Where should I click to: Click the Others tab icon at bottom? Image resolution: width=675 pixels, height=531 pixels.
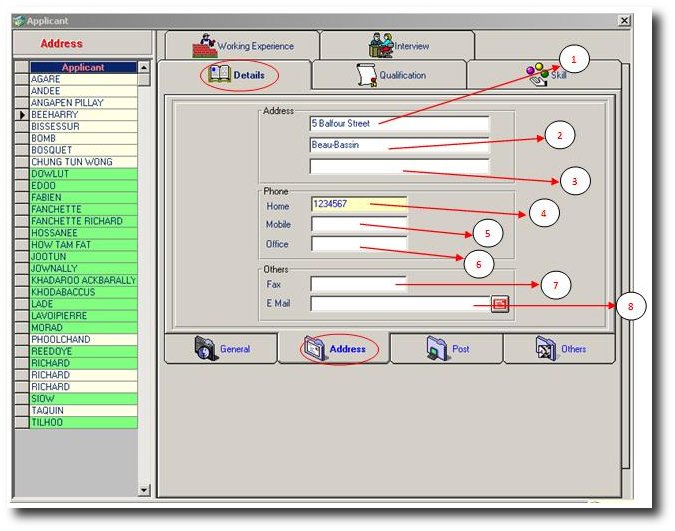coord(545,349)
